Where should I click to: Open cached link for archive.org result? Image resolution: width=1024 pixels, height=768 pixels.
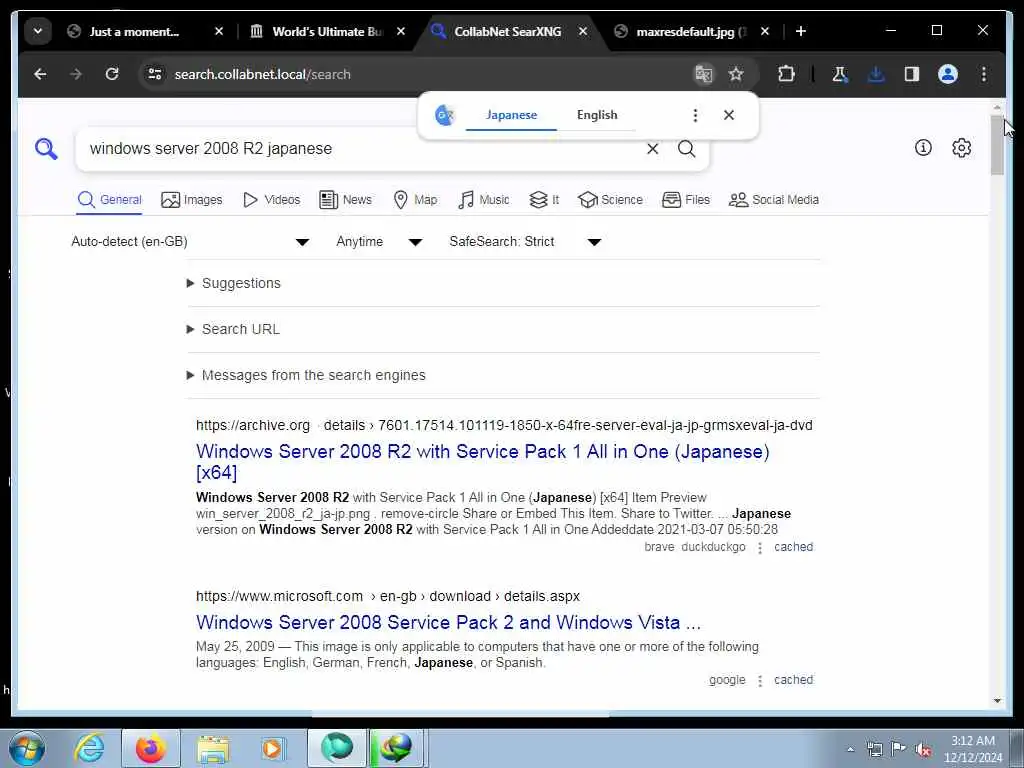coord(793,547)
